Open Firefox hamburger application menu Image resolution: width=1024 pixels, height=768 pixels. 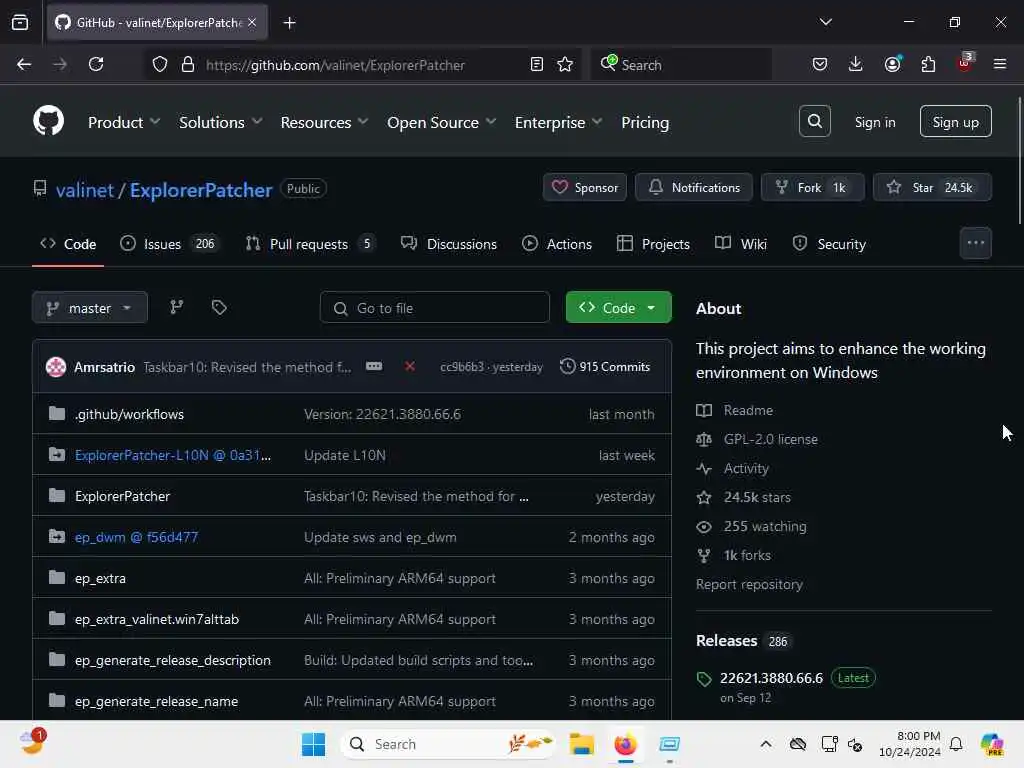coord(999,64)
